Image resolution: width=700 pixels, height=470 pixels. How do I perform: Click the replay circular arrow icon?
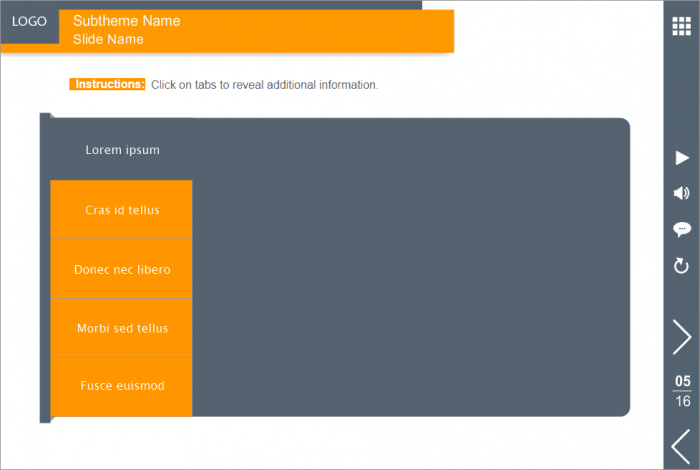[x=682, y=265]
